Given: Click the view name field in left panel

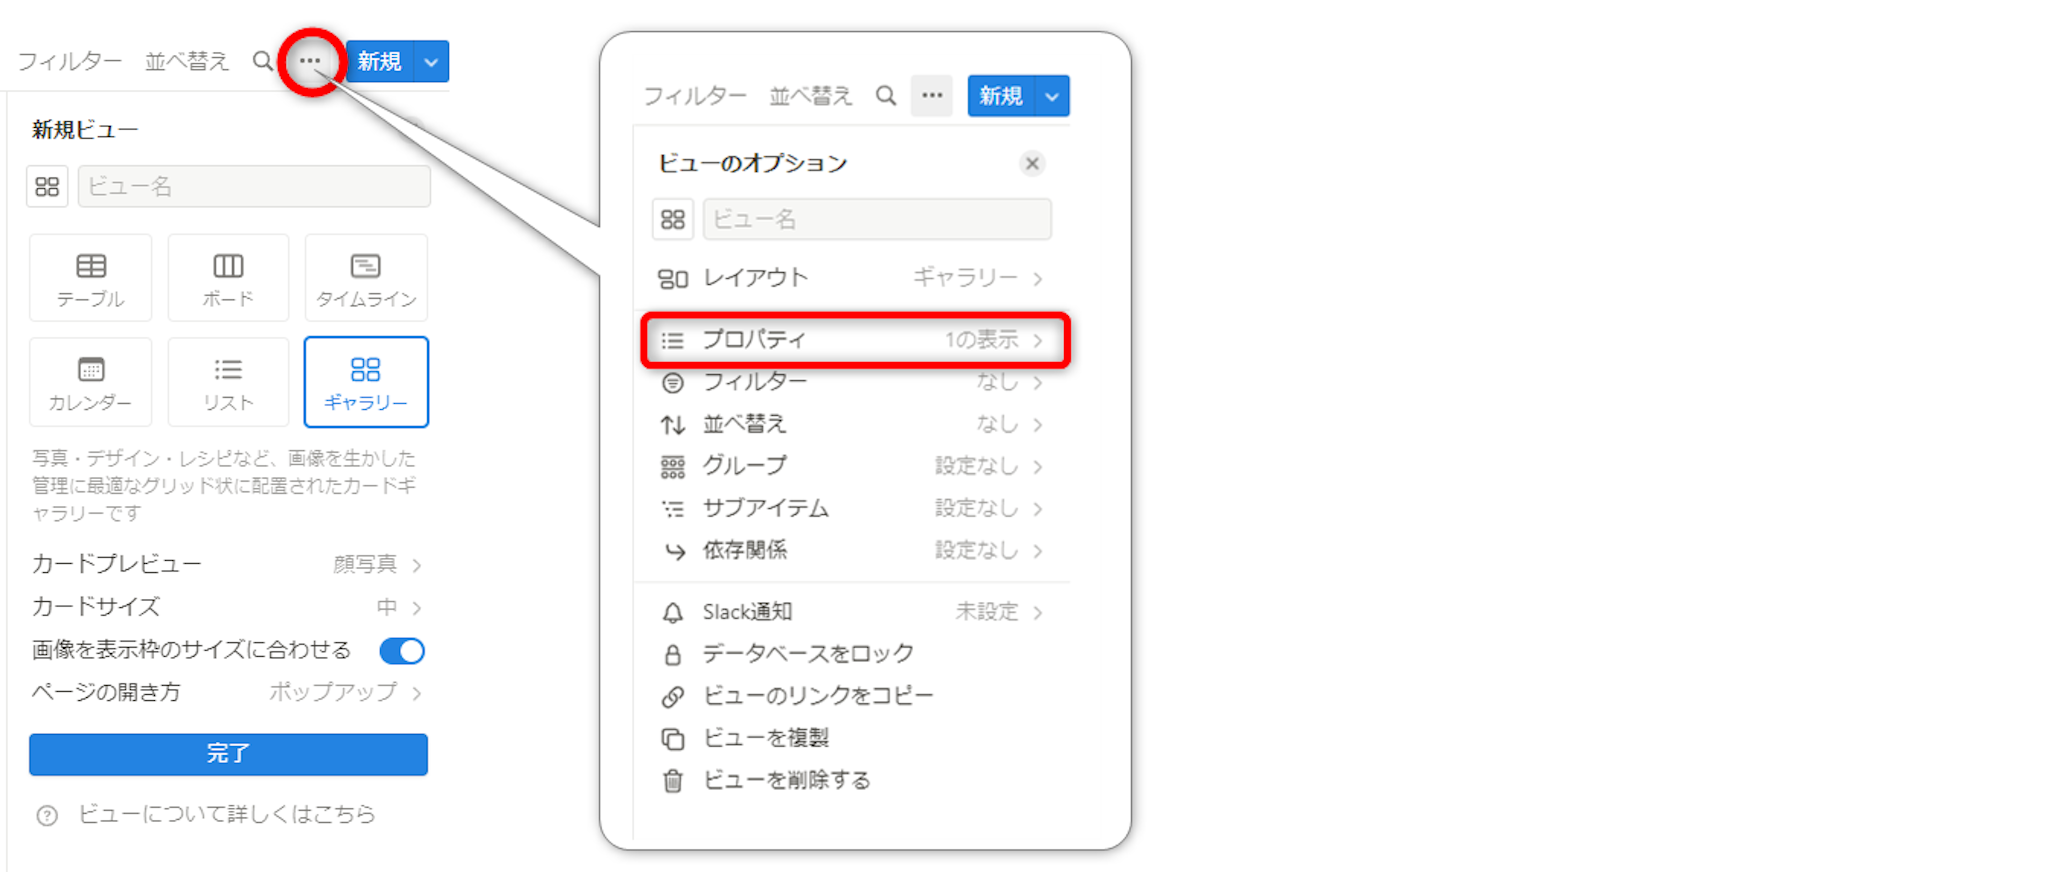Looking at the screenshot, I should tap(254, 187).
